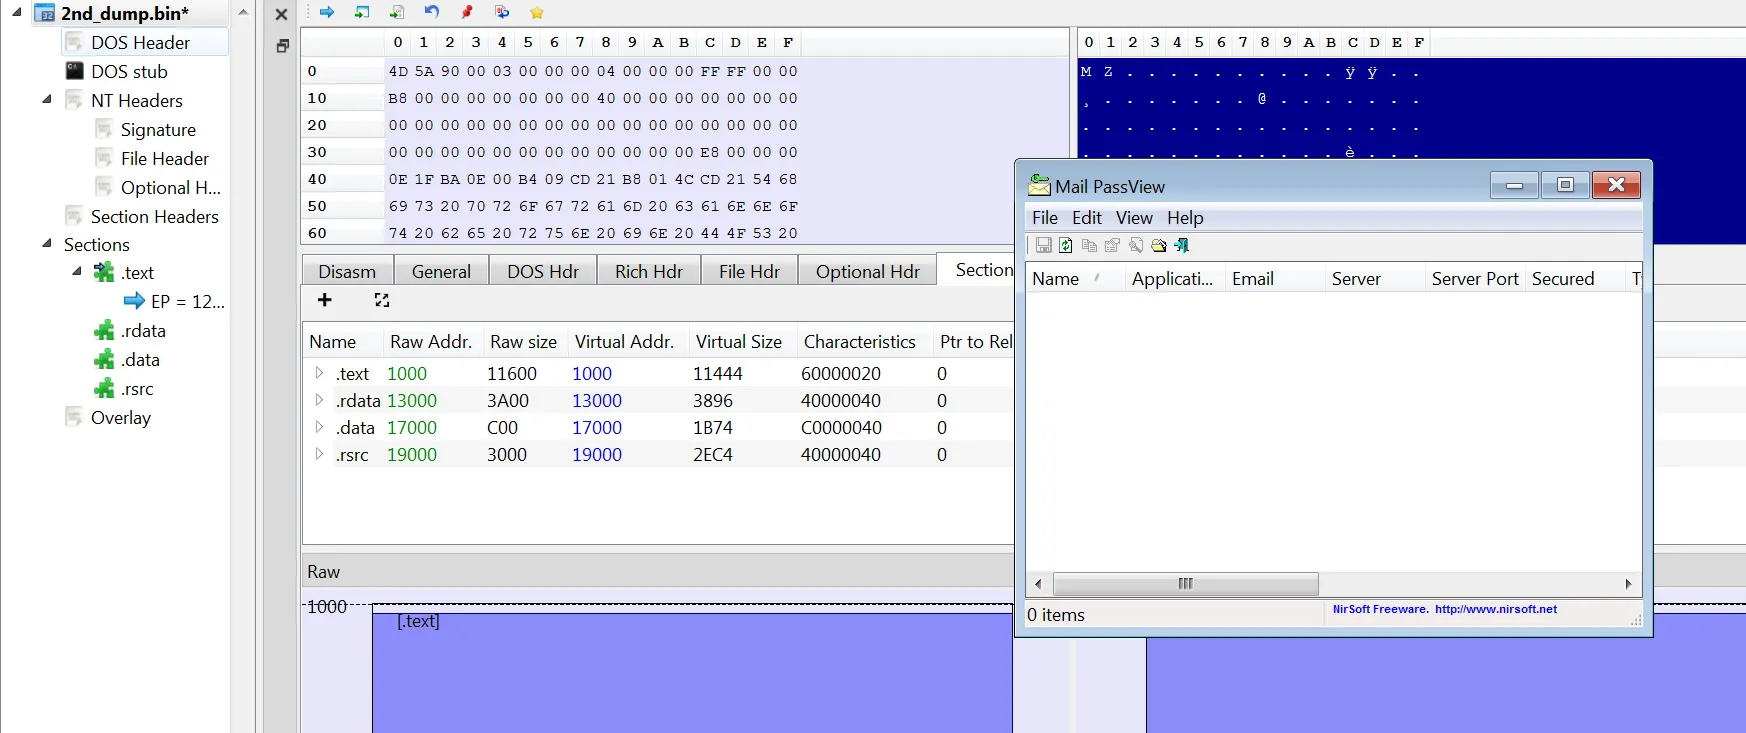
Task: Click the .rdata raw address 13000
Action: click(412, 400)
